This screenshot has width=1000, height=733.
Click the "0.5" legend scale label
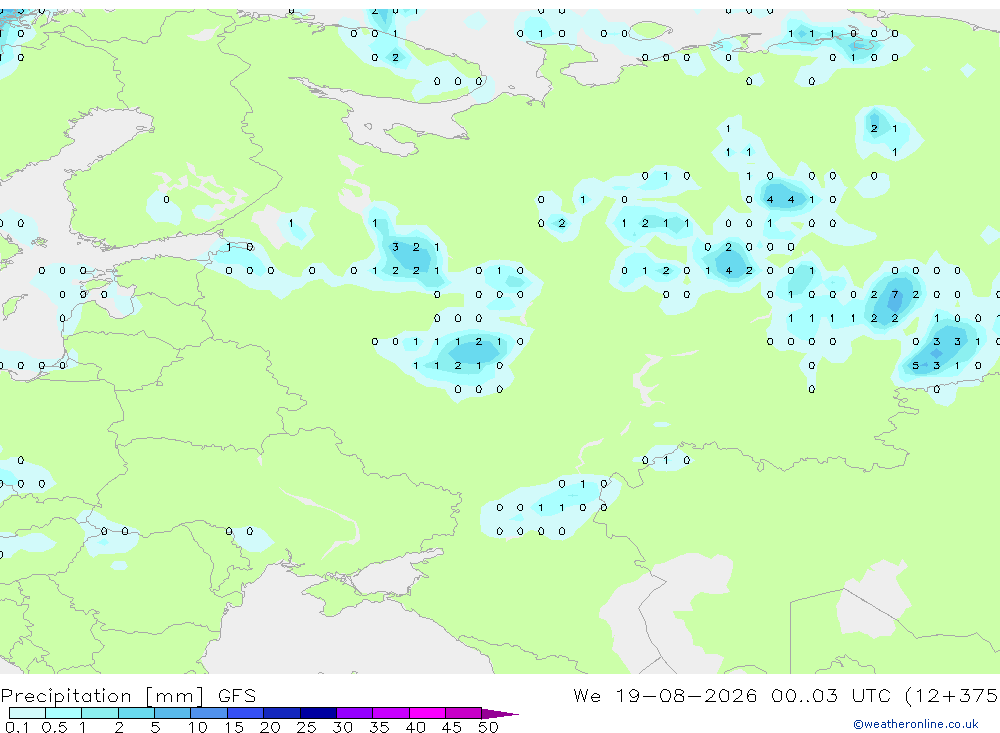pos(54,727)
